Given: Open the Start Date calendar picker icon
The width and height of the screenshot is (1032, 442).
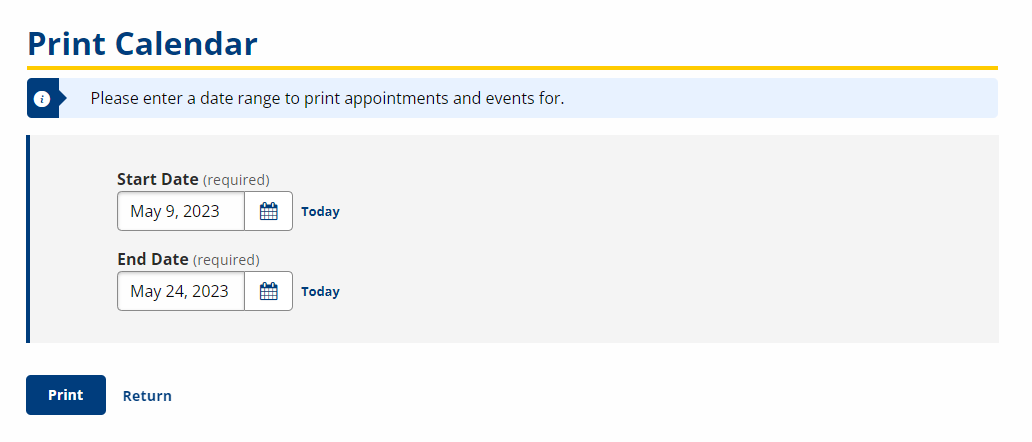Looking at the screenshot, I should [269, 211].
